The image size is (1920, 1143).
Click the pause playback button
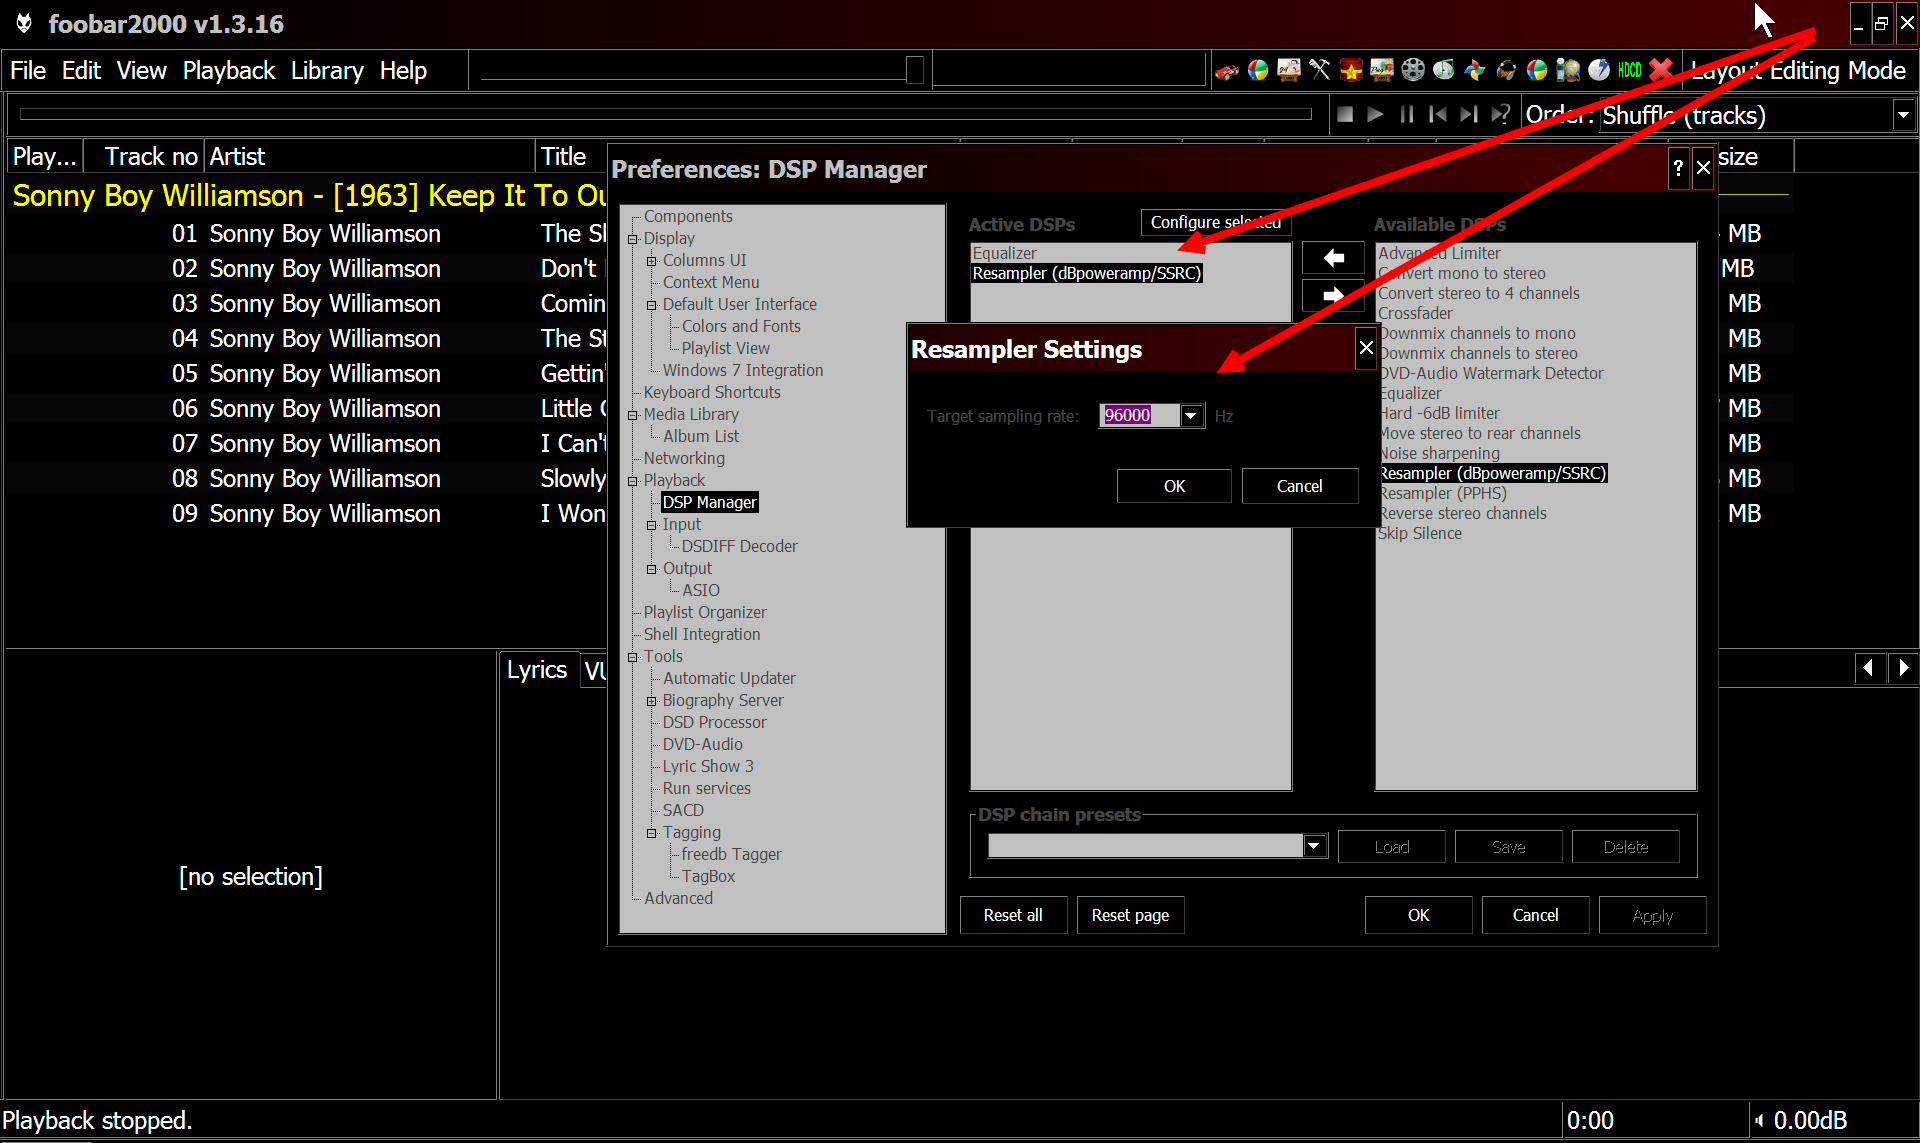pos(1407,115)
